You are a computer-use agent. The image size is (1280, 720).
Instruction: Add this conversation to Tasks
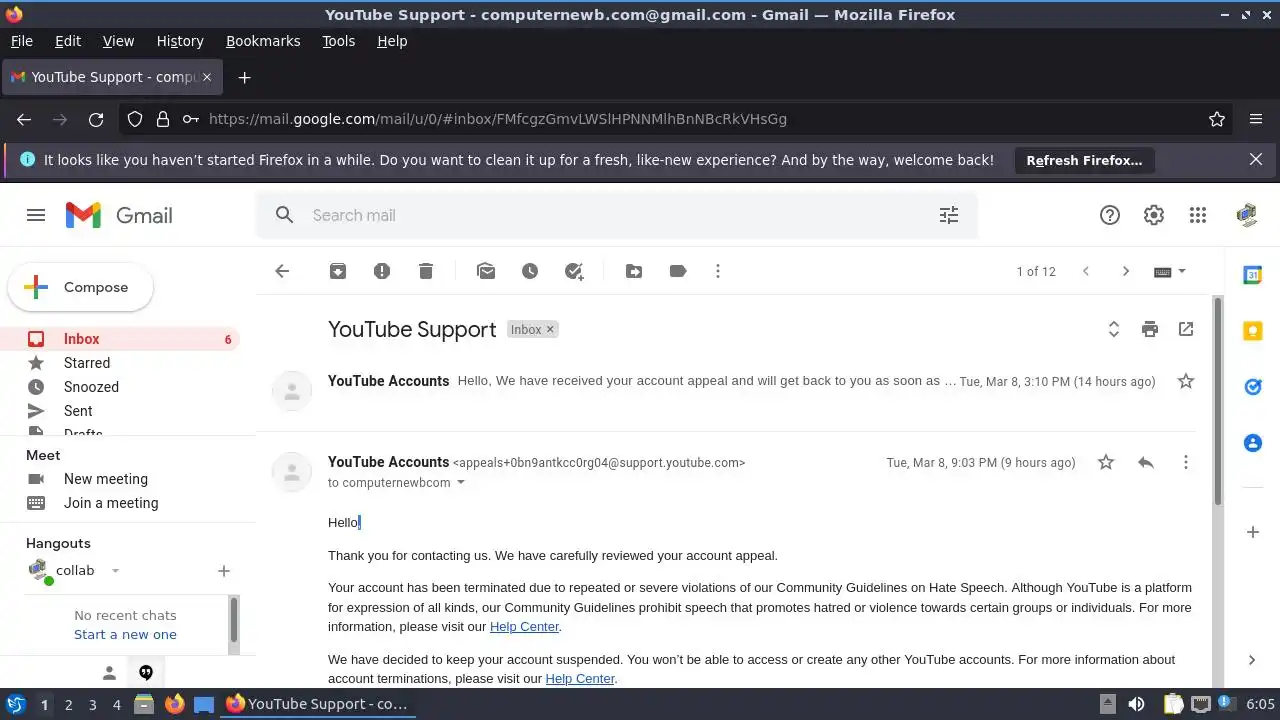point(574,271)
